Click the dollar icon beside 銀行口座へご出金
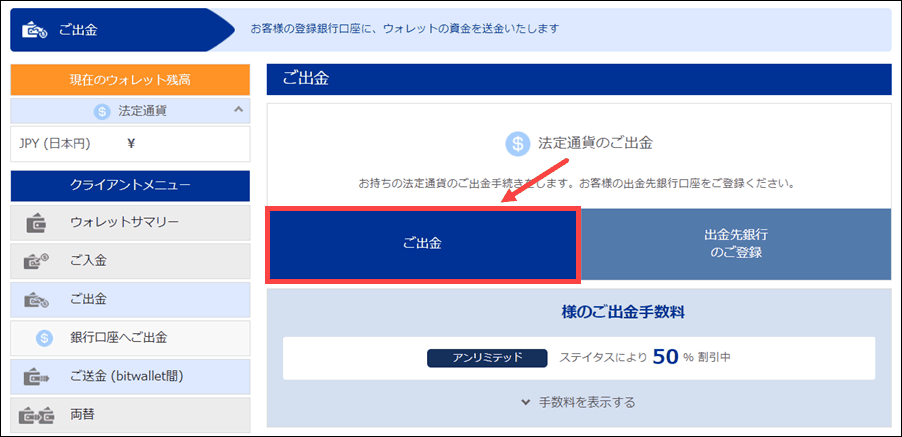This screenshot has height=437, width=902. 44,338
